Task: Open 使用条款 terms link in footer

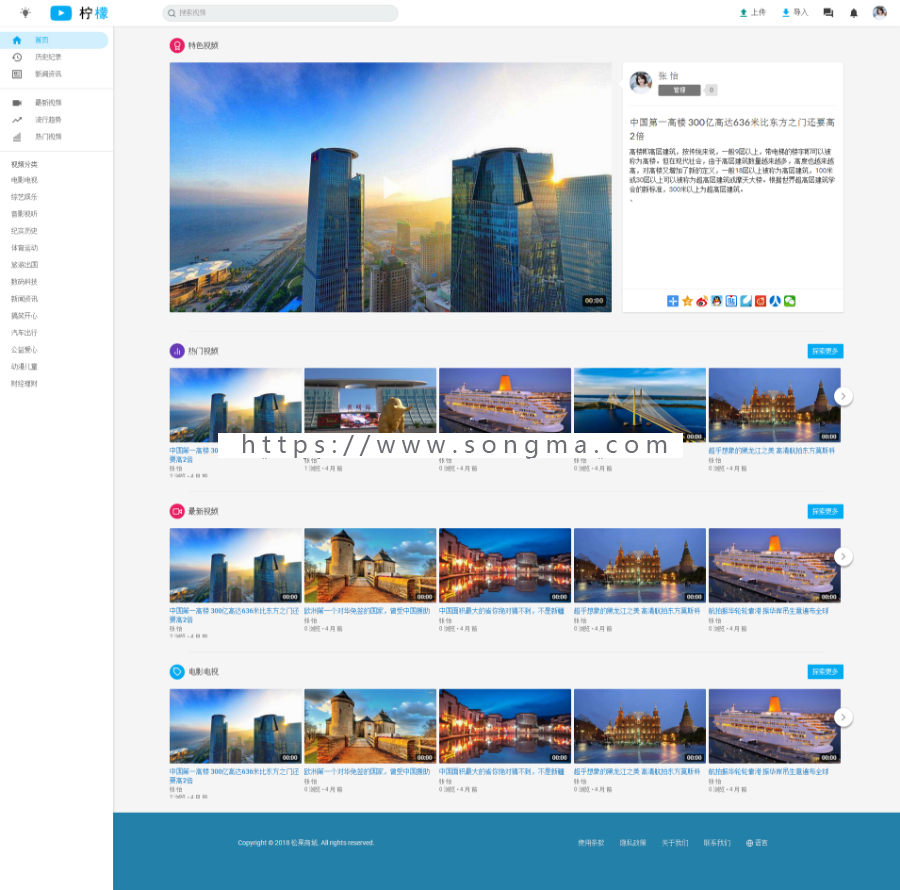Action: point(591,843)
